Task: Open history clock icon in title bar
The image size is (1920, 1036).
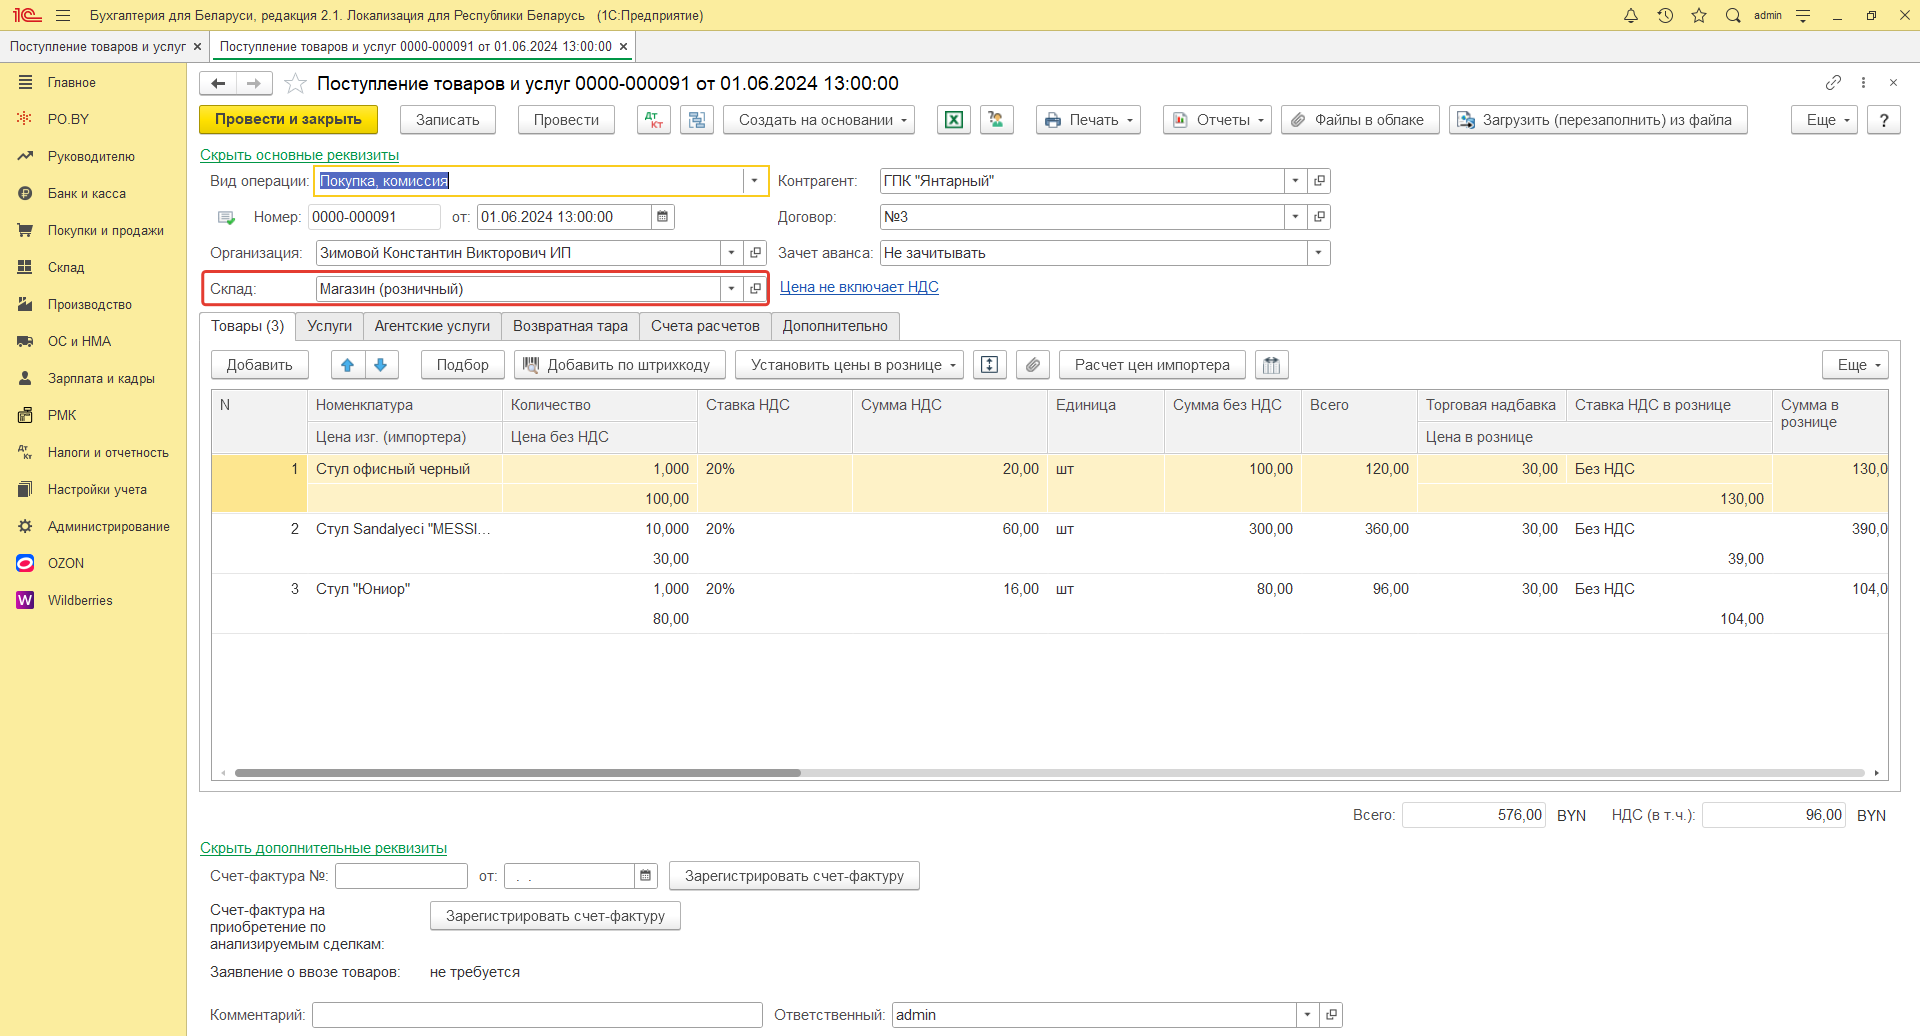Action: point(1665,15)
